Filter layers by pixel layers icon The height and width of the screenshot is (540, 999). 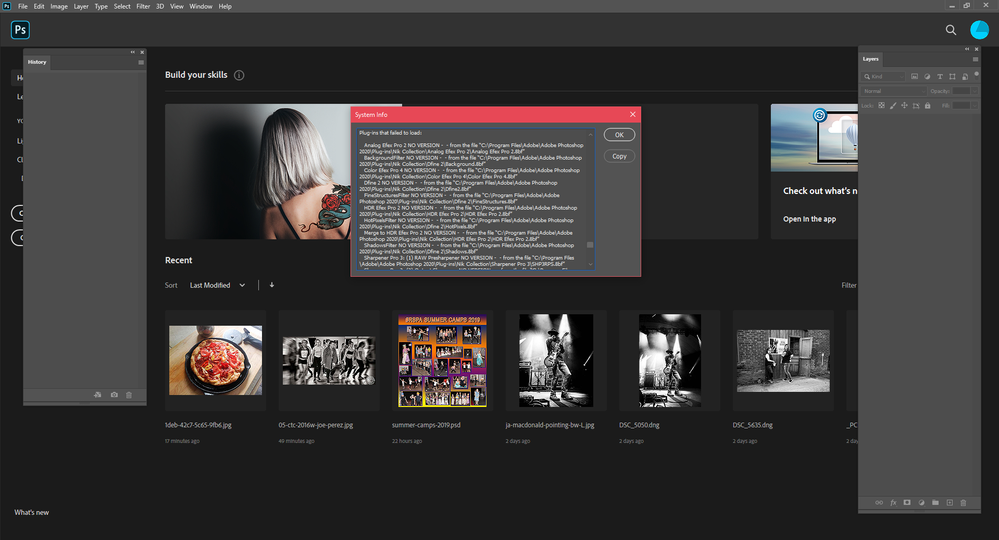pos(914,76)
